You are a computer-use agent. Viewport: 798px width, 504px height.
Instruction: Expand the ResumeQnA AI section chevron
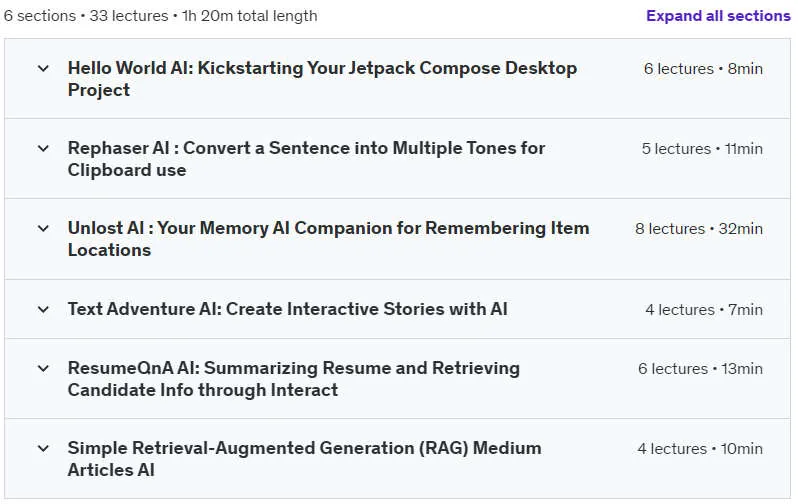click(x=43, y=368)
